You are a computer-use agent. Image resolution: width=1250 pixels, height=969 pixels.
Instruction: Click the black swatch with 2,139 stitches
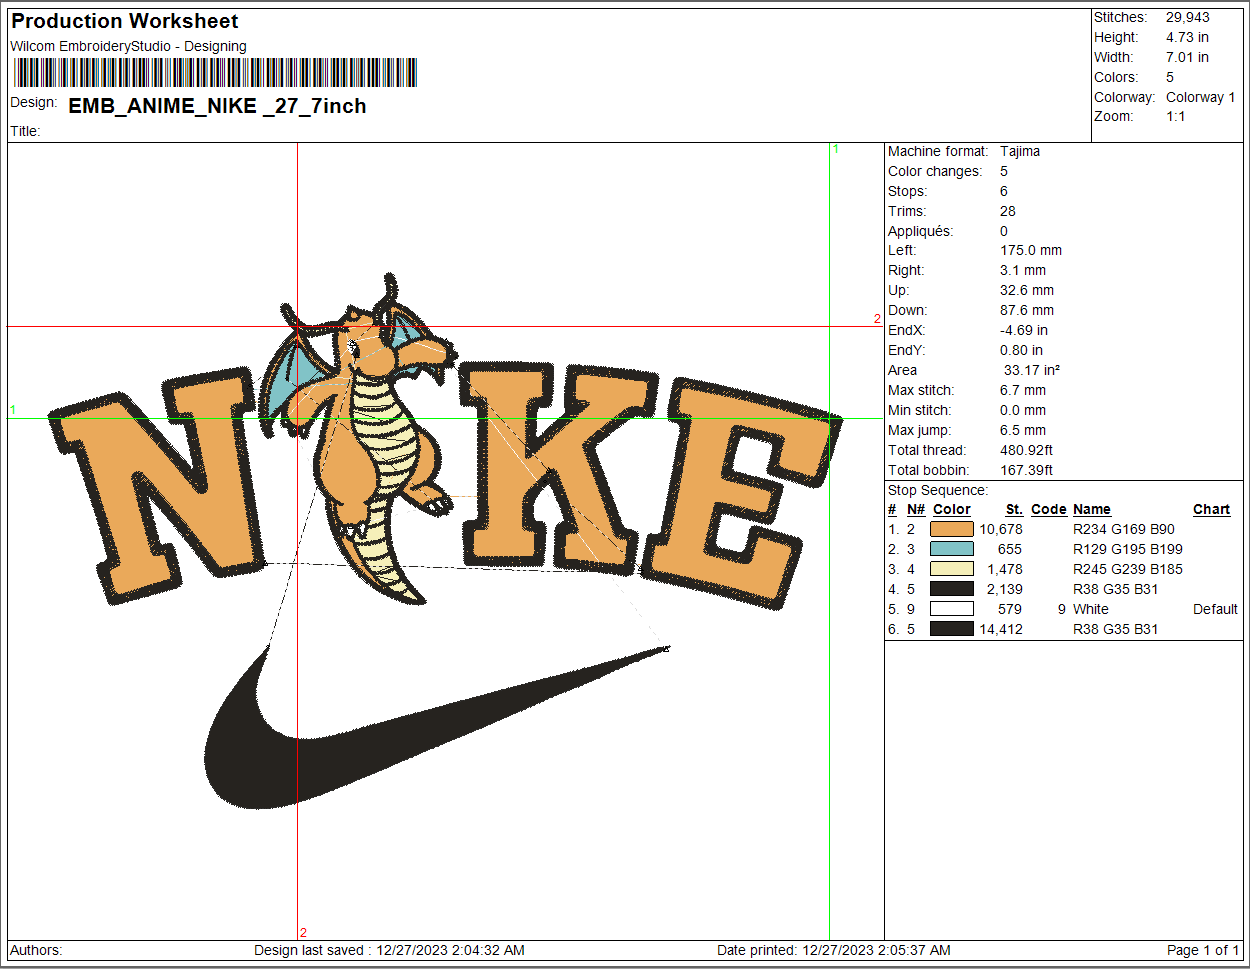951,589
